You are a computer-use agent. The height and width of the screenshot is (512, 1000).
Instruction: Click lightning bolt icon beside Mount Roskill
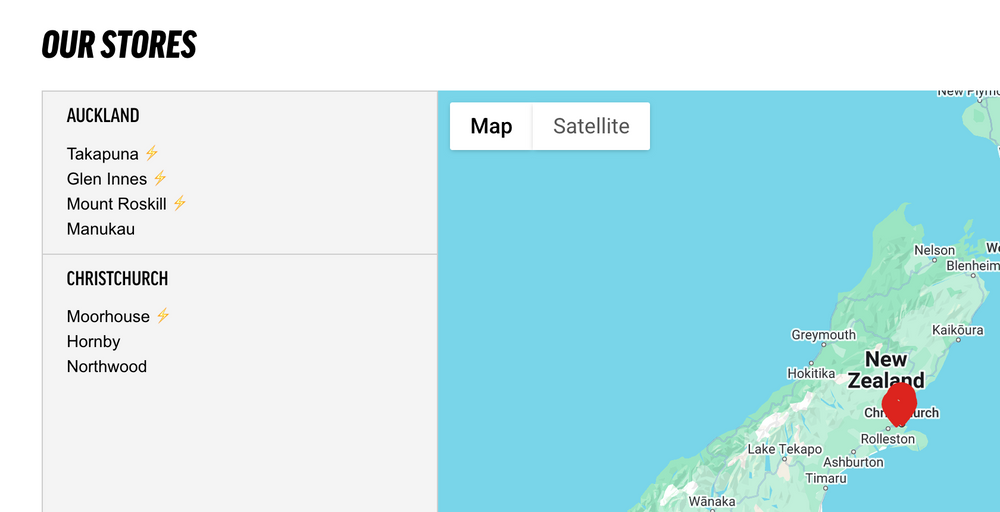click(179, 203)
